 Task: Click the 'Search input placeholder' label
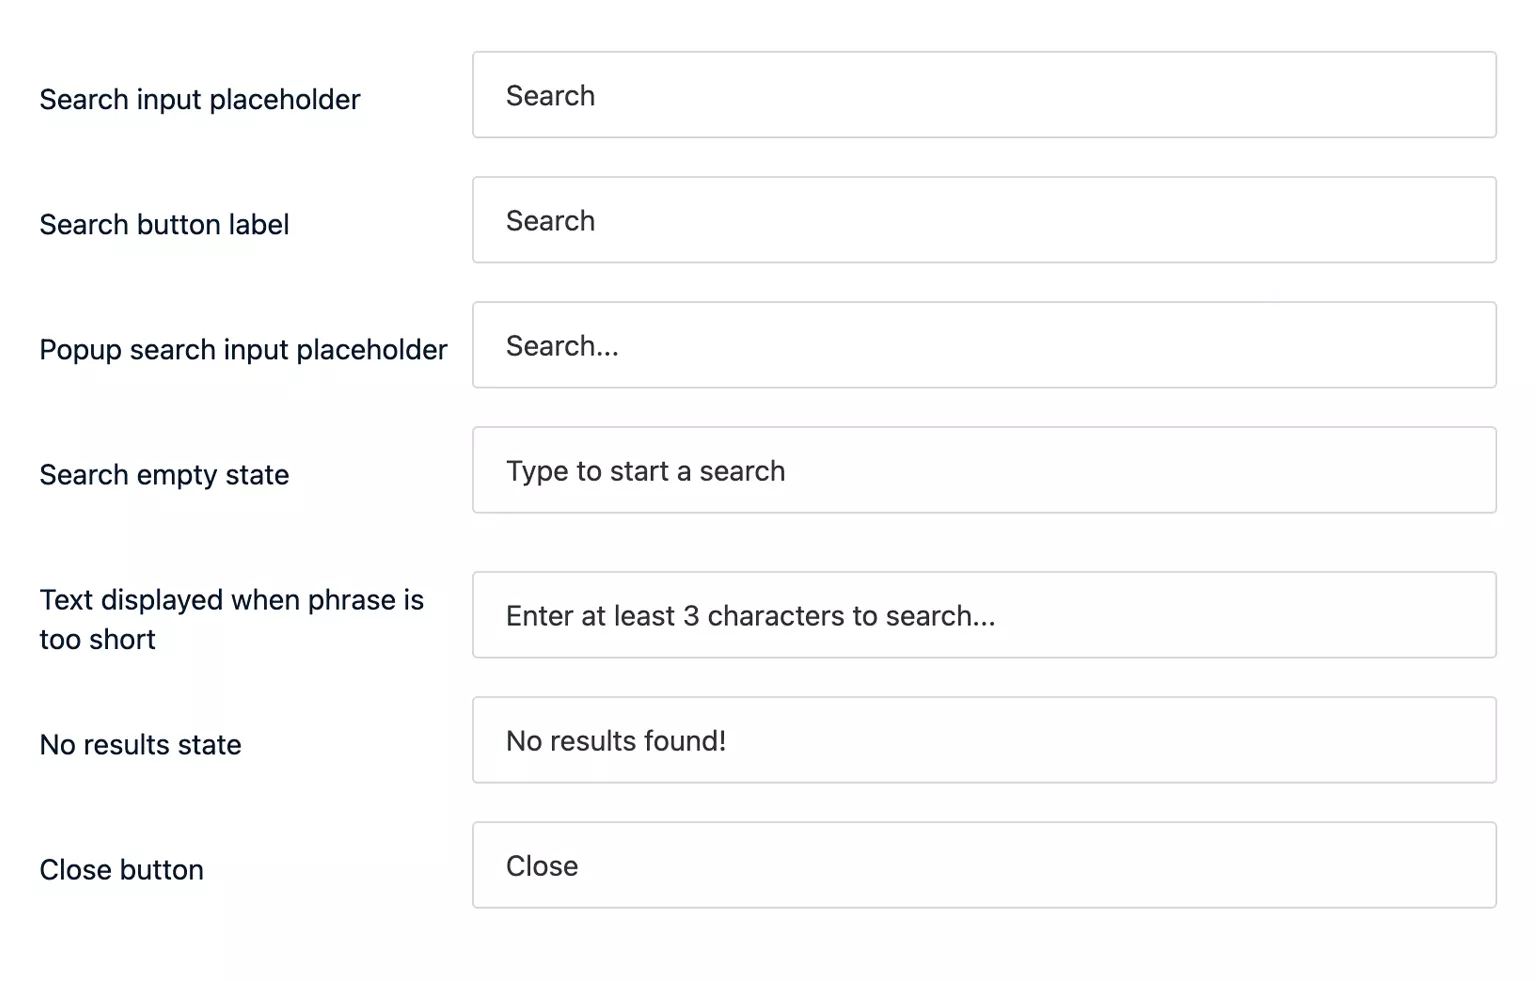pyautogui.click(x=200, y=99)
